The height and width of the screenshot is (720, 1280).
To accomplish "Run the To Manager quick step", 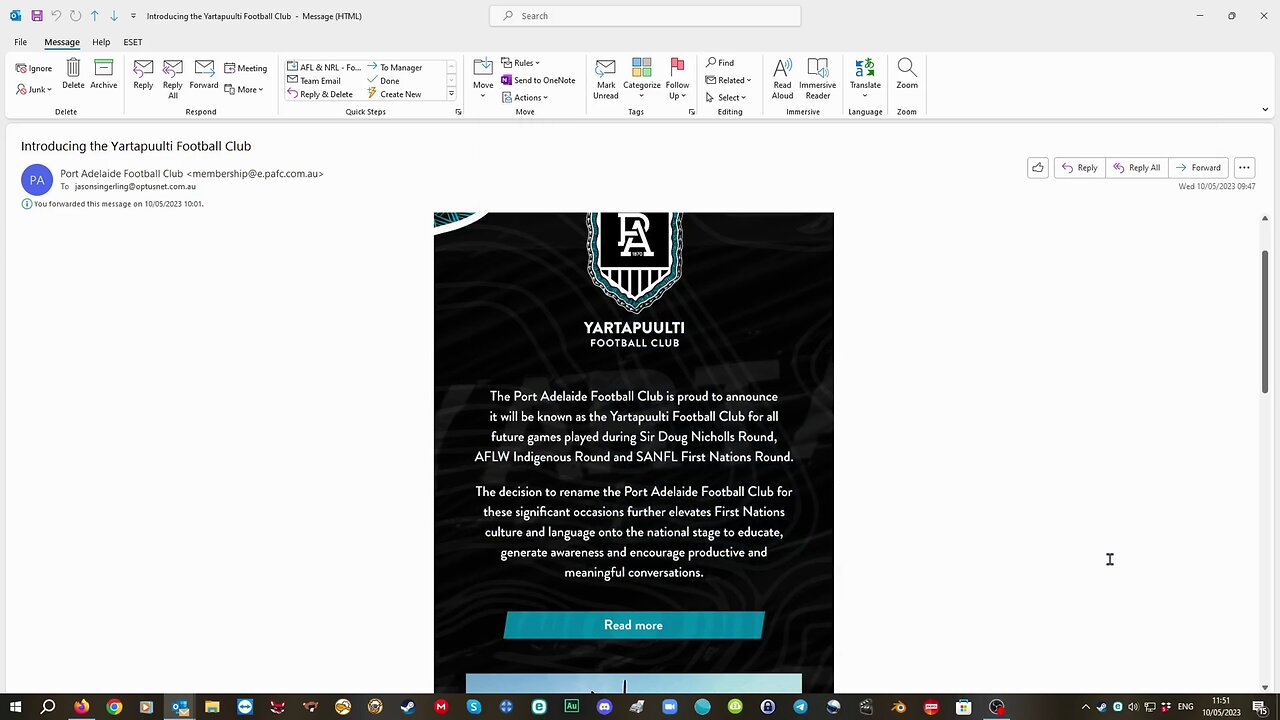I will (395, 67).
